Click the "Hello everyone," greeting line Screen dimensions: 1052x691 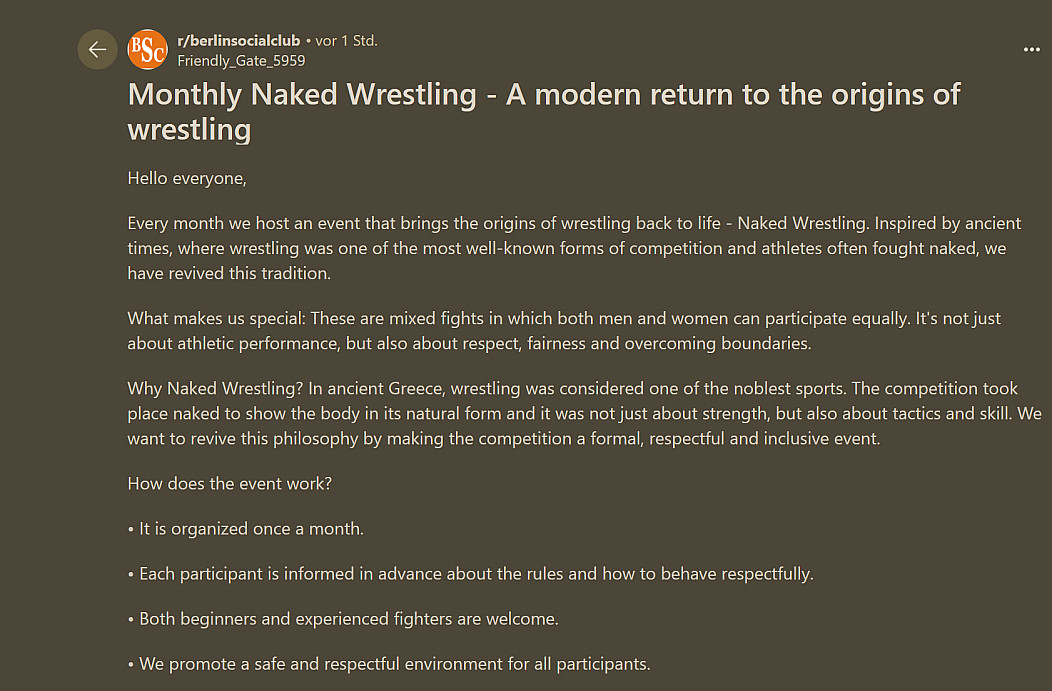click(187, 178)
